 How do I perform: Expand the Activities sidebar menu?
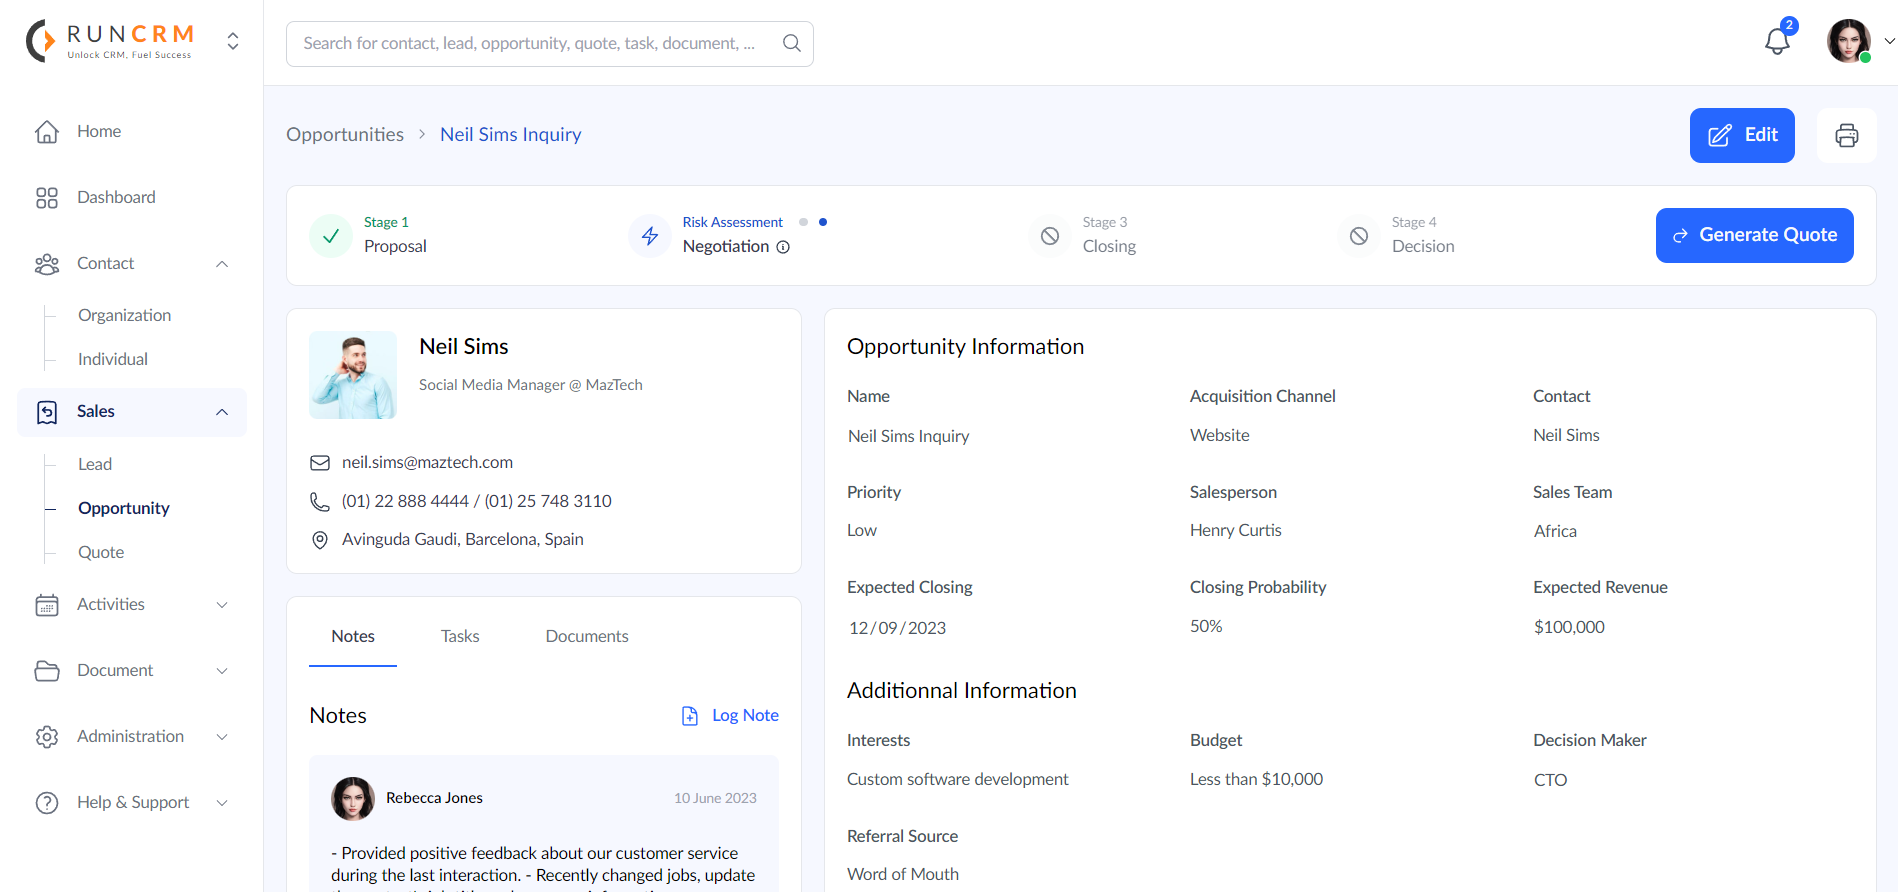222,605
